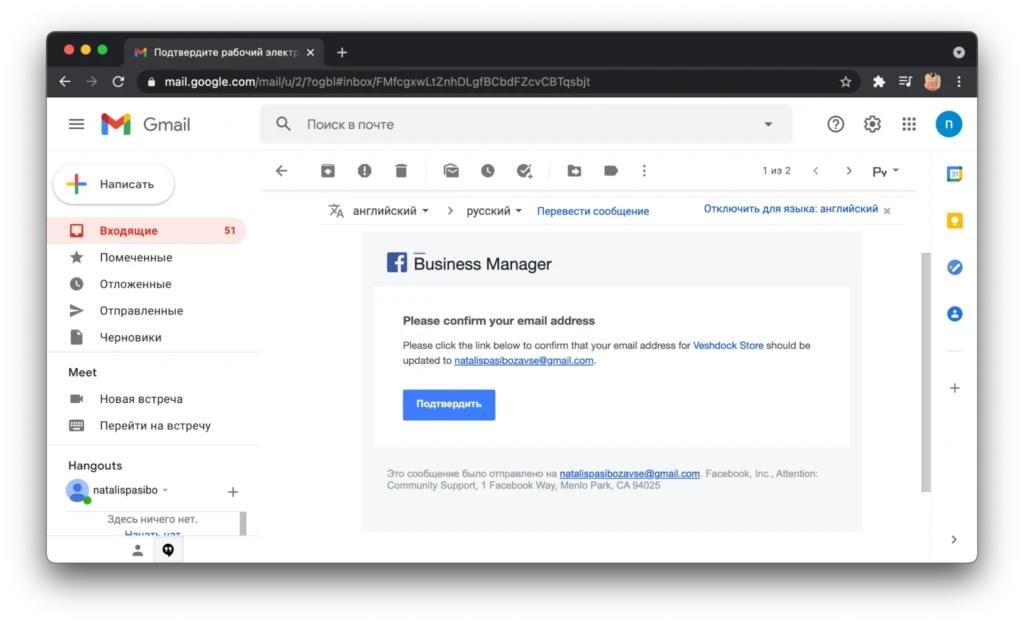Open Входящие folder
The image size is (1024, 625).
coord(147,231)
